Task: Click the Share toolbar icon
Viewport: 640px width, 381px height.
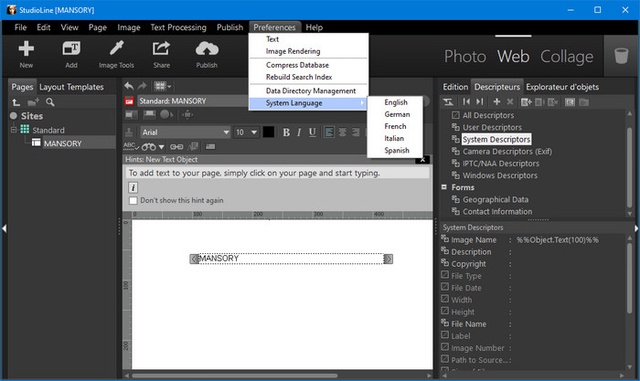Action: tap(161, 49)
